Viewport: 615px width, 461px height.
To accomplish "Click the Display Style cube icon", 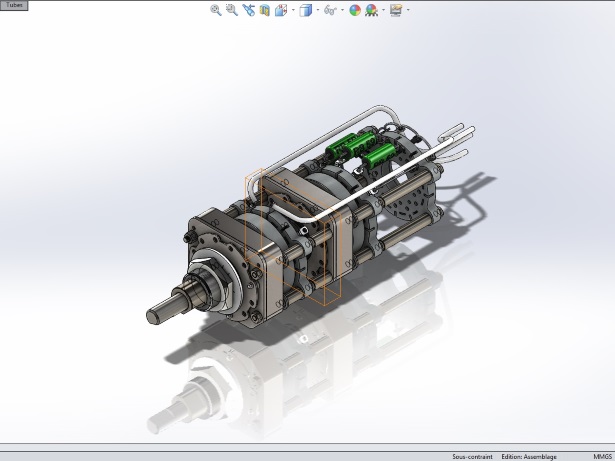I will pyautogui.click(x=306, y=11).
